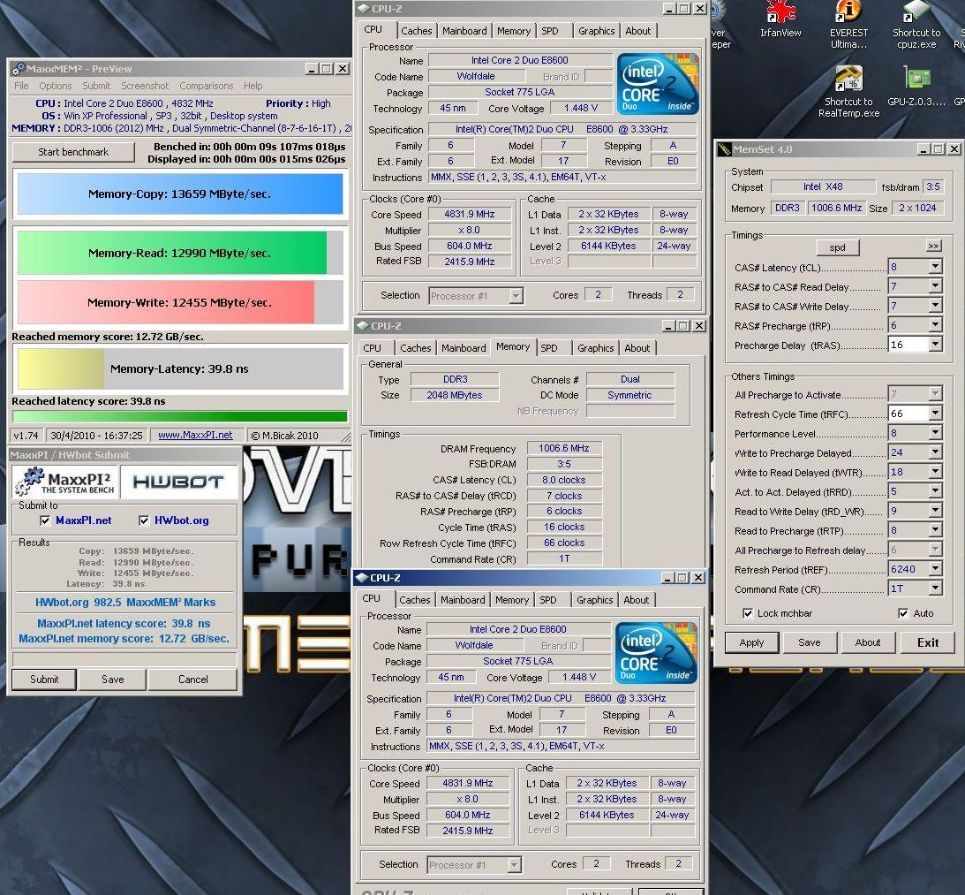Open the CAS# Latency (tCL) dropdown
Screen dimensions: 965x895
pos(935,267)
